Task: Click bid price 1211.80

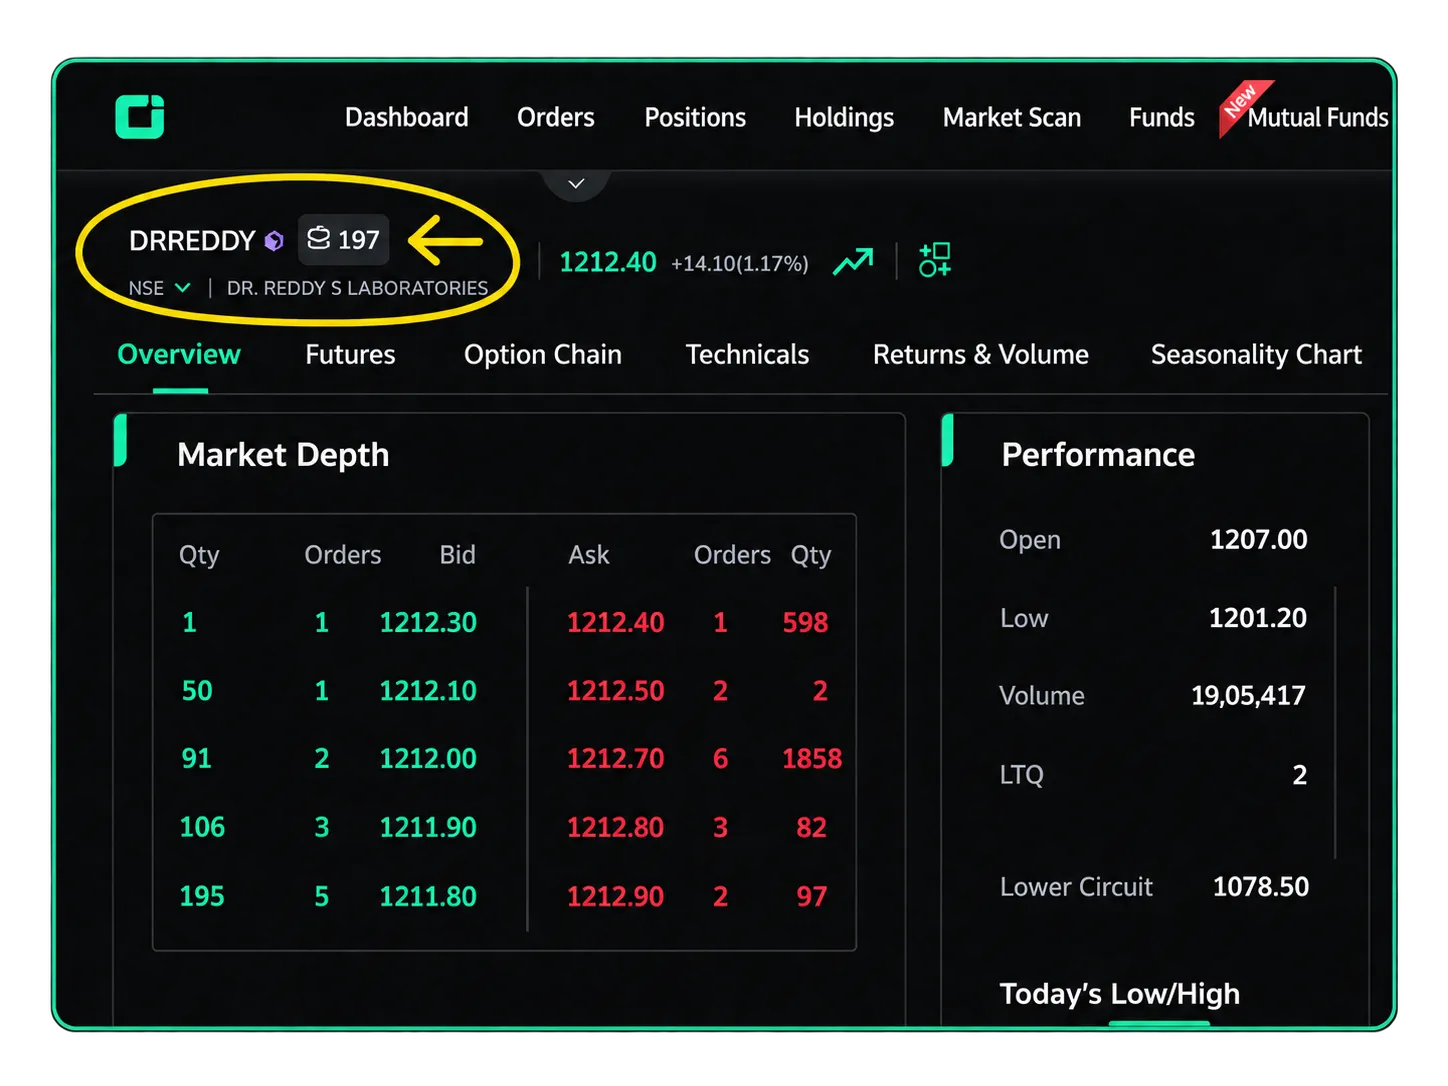Action: point(428,897)
